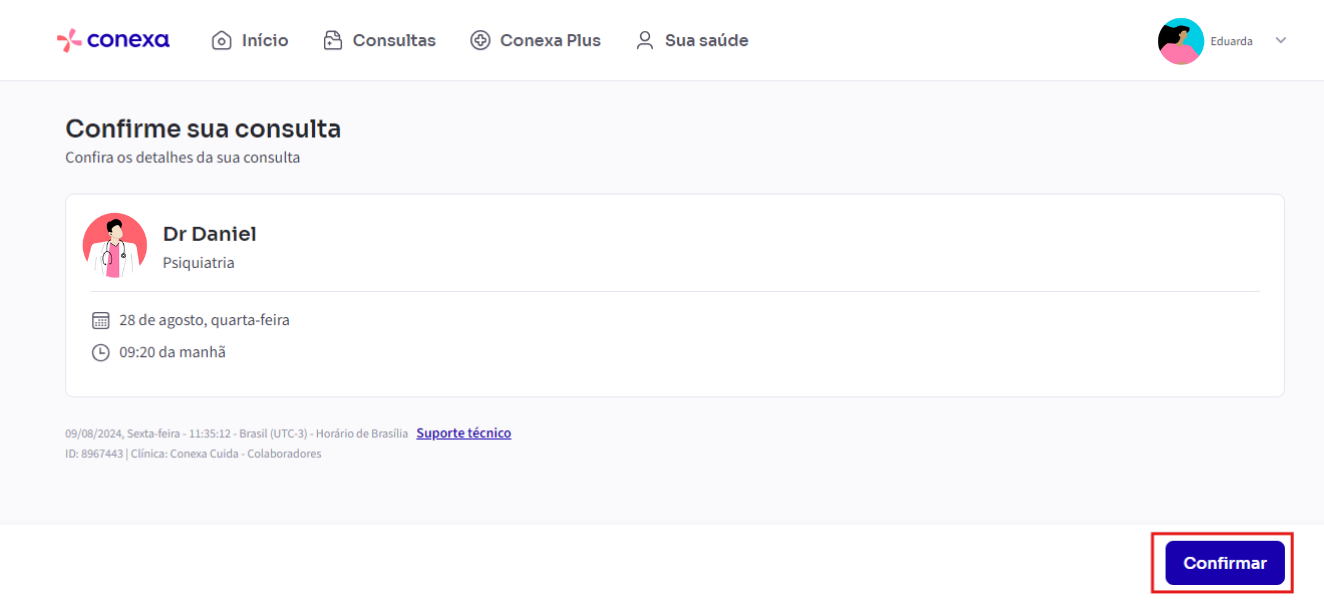Click the time 09:20 da manhã

[x=172, y=352]
